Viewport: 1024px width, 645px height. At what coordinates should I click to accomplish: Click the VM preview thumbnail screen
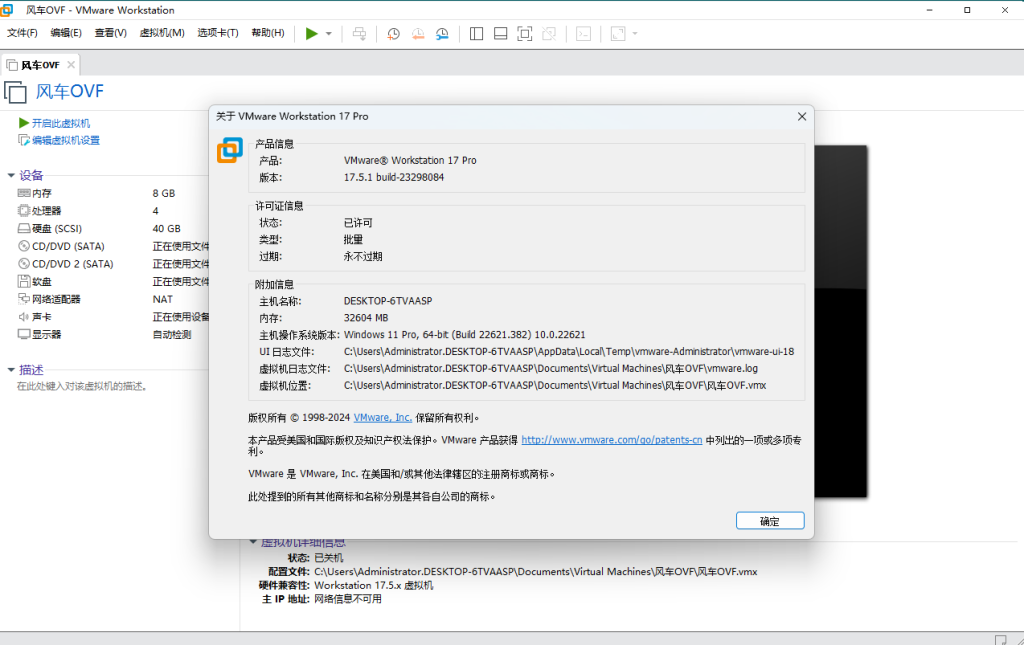840,321
